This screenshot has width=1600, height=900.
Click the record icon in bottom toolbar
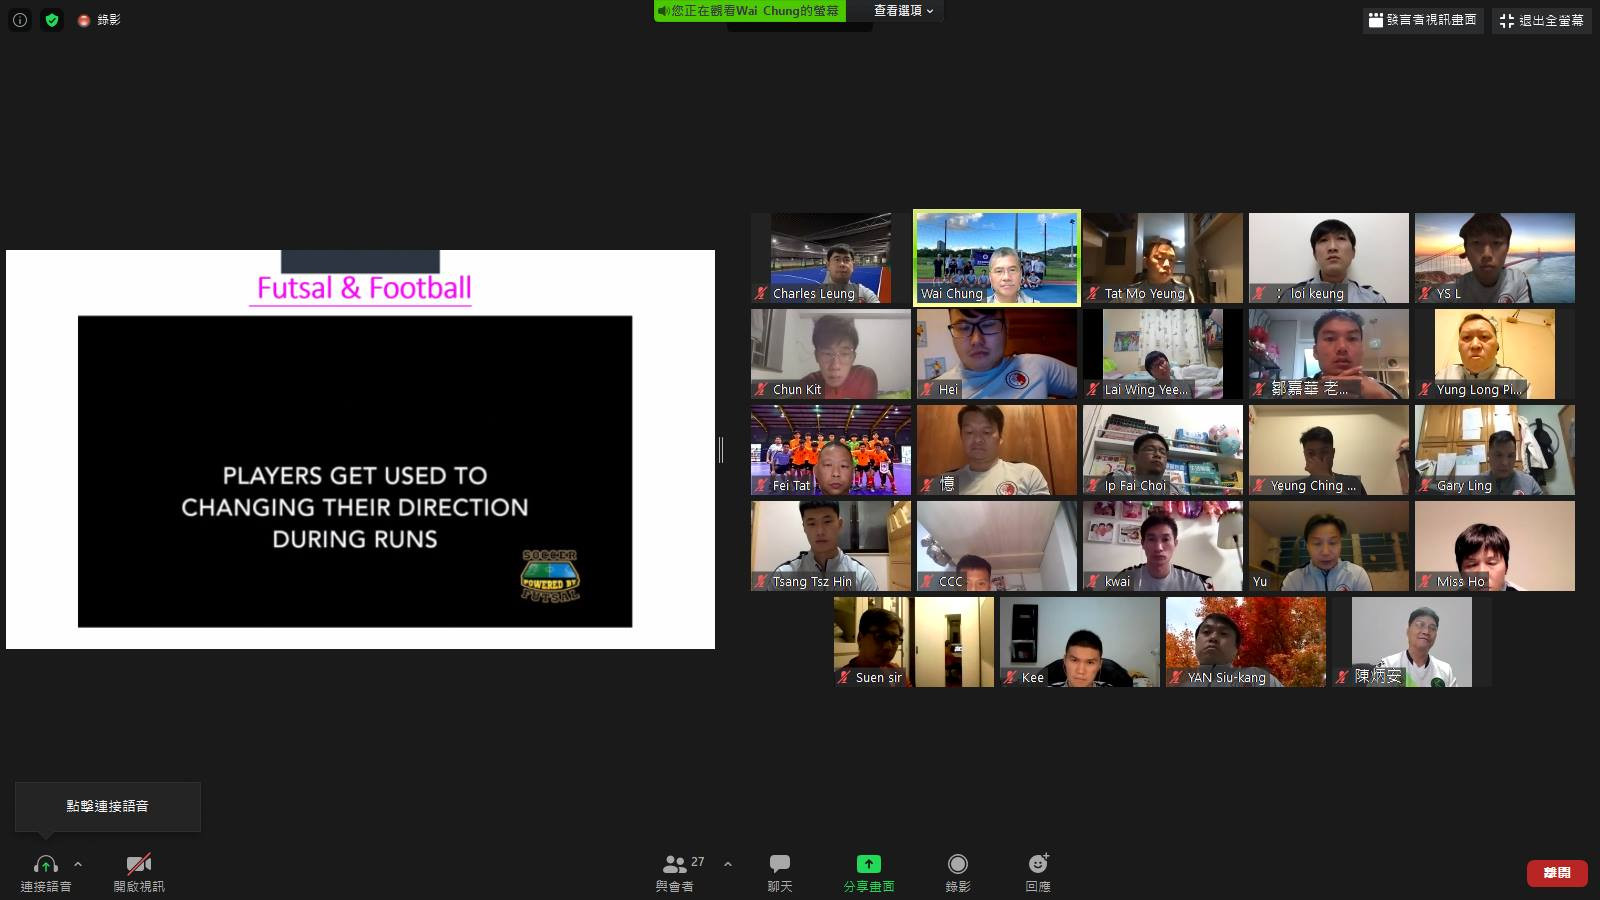[x=957, y=864]
